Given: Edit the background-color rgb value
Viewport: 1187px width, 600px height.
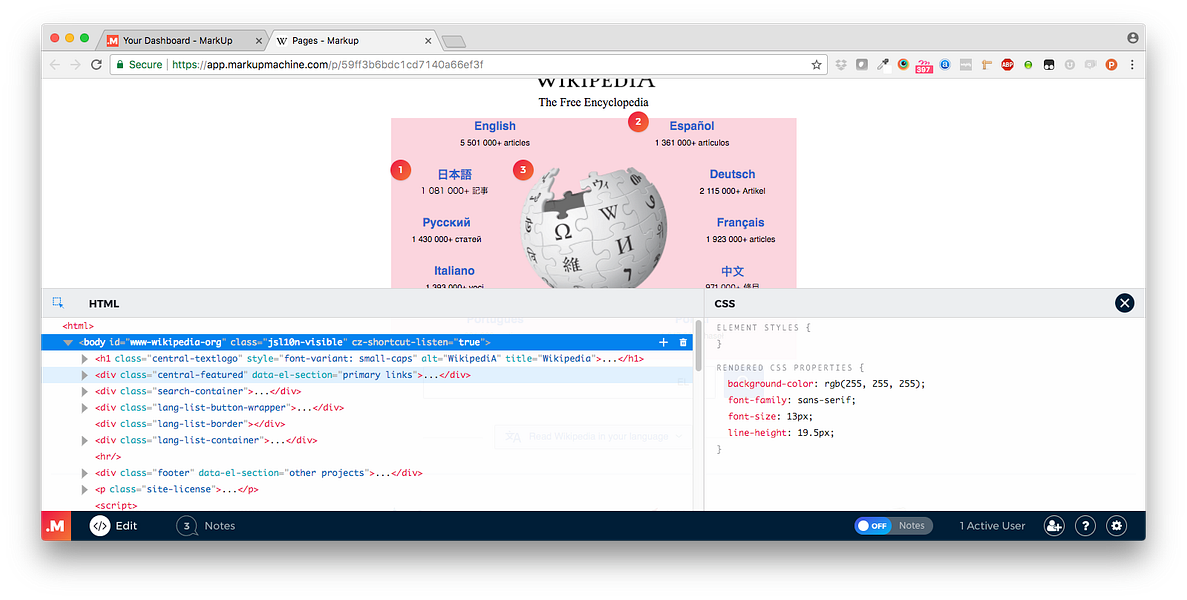Looking at the screenshot, I should click(874, 384).
